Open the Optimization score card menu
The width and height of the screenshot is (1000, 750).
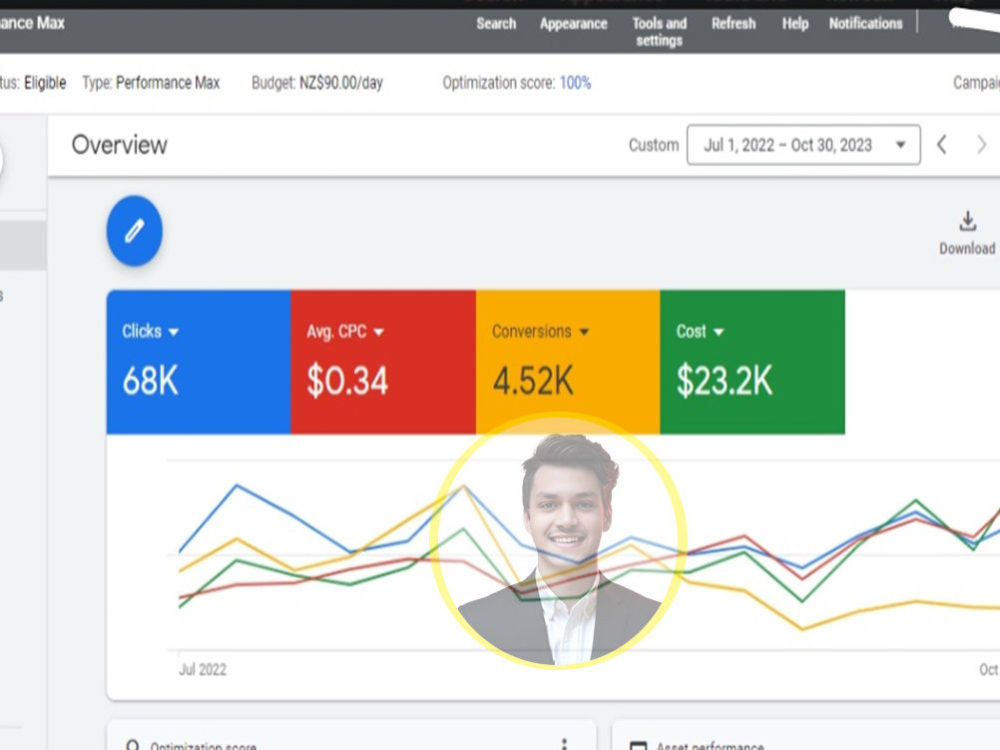click(x=564, y=744)
